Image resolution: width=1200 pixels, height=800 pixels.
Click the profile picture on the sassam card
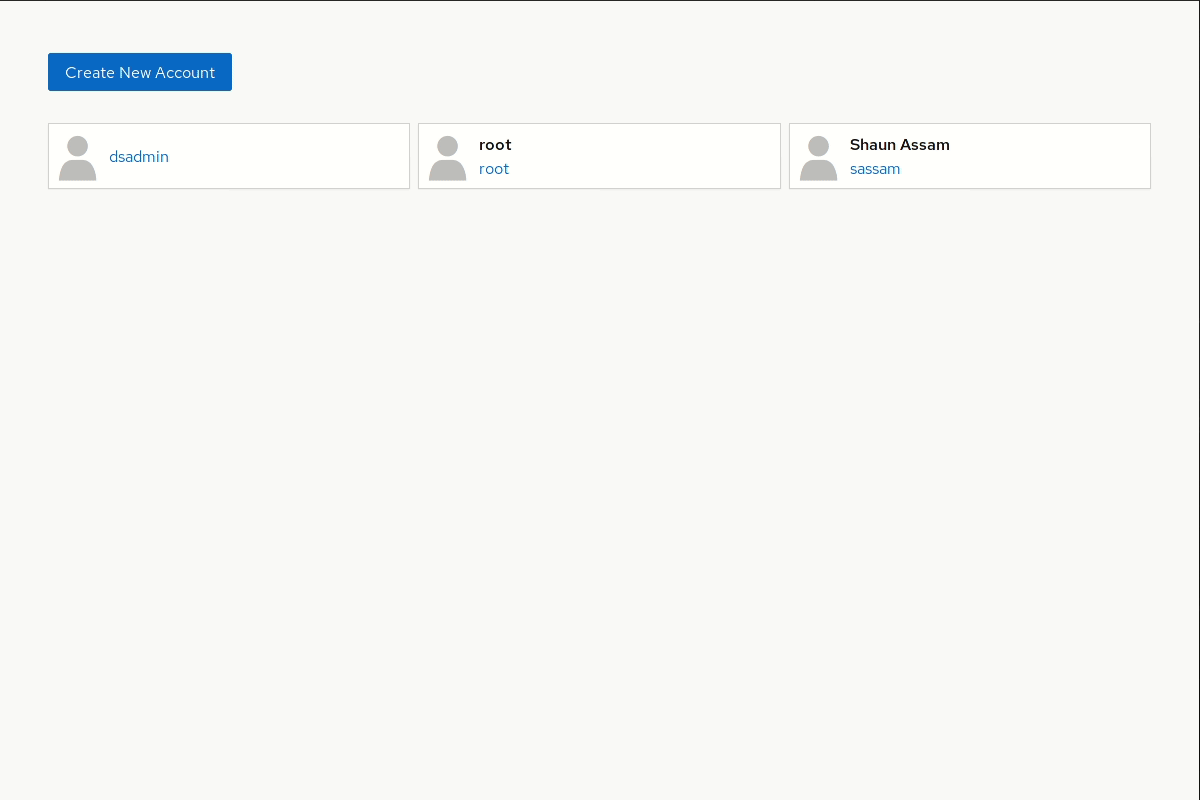(818, 156)
